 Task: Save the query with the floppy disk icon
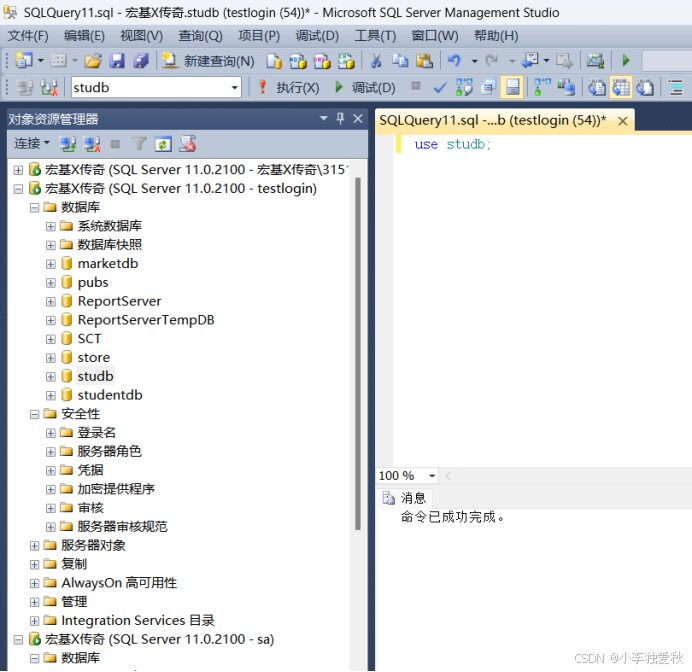click(117, 60)
